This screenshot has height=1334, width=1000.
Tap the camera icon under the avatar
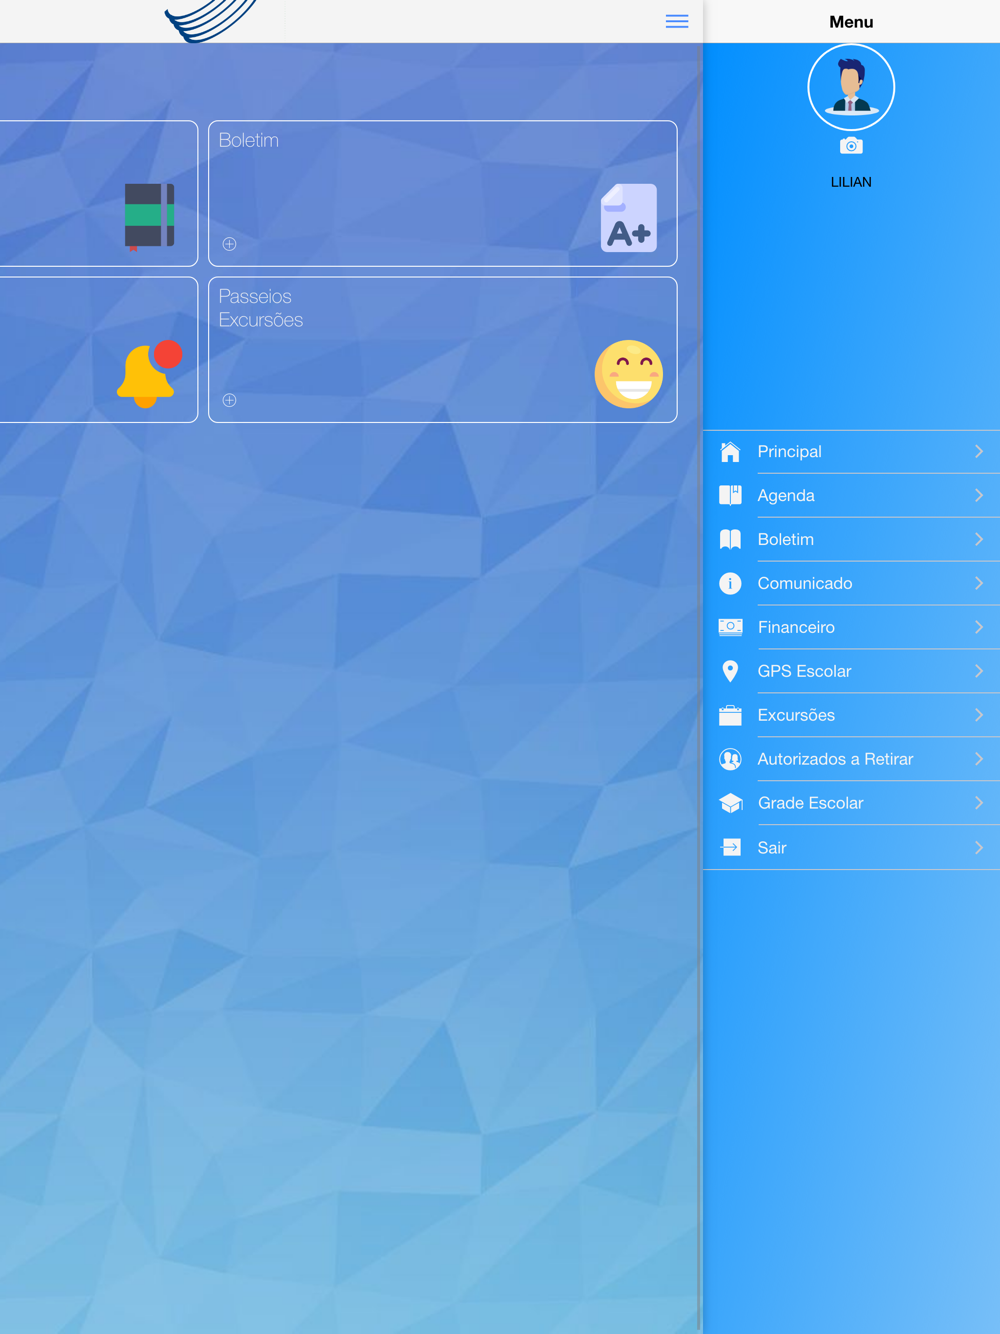851,146
